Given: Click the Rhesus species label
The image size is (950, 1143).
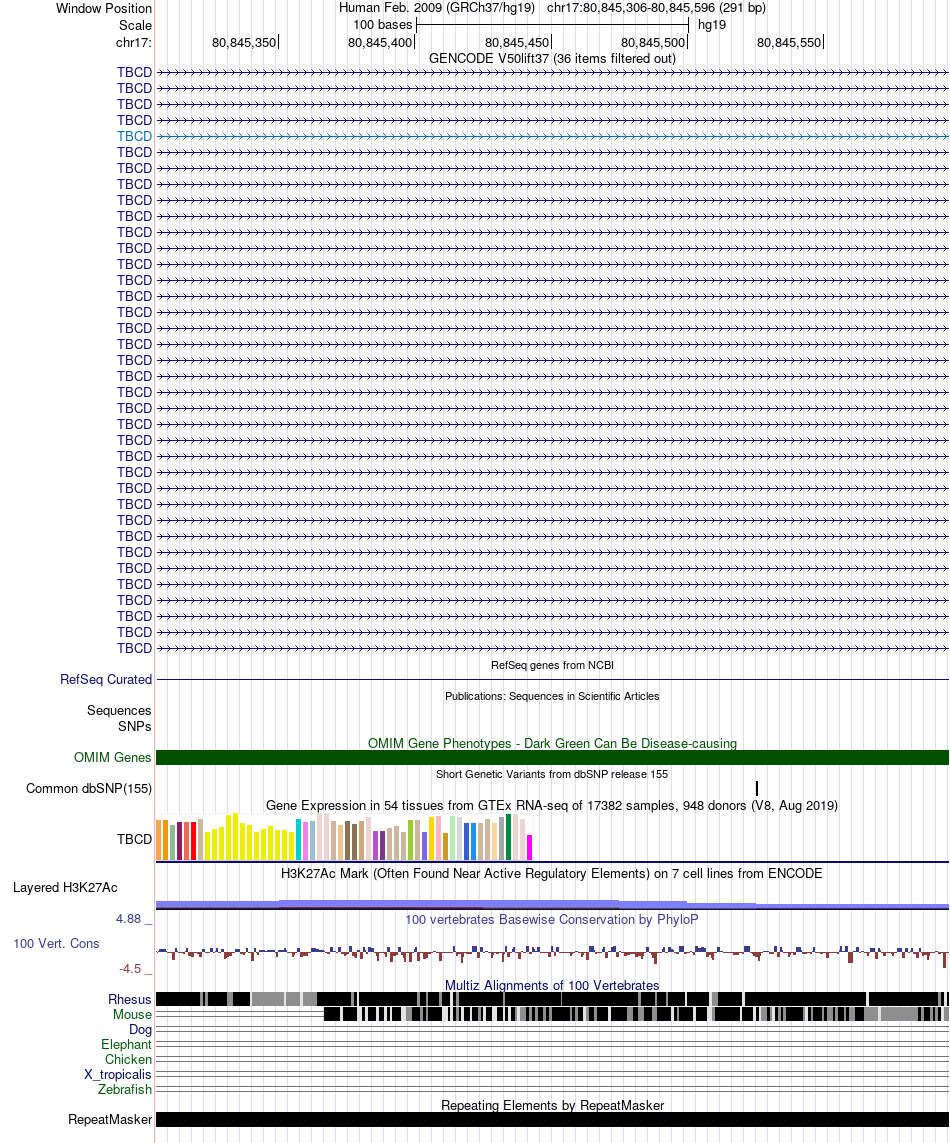Looking at the screenshot, I should (130, 1000).
